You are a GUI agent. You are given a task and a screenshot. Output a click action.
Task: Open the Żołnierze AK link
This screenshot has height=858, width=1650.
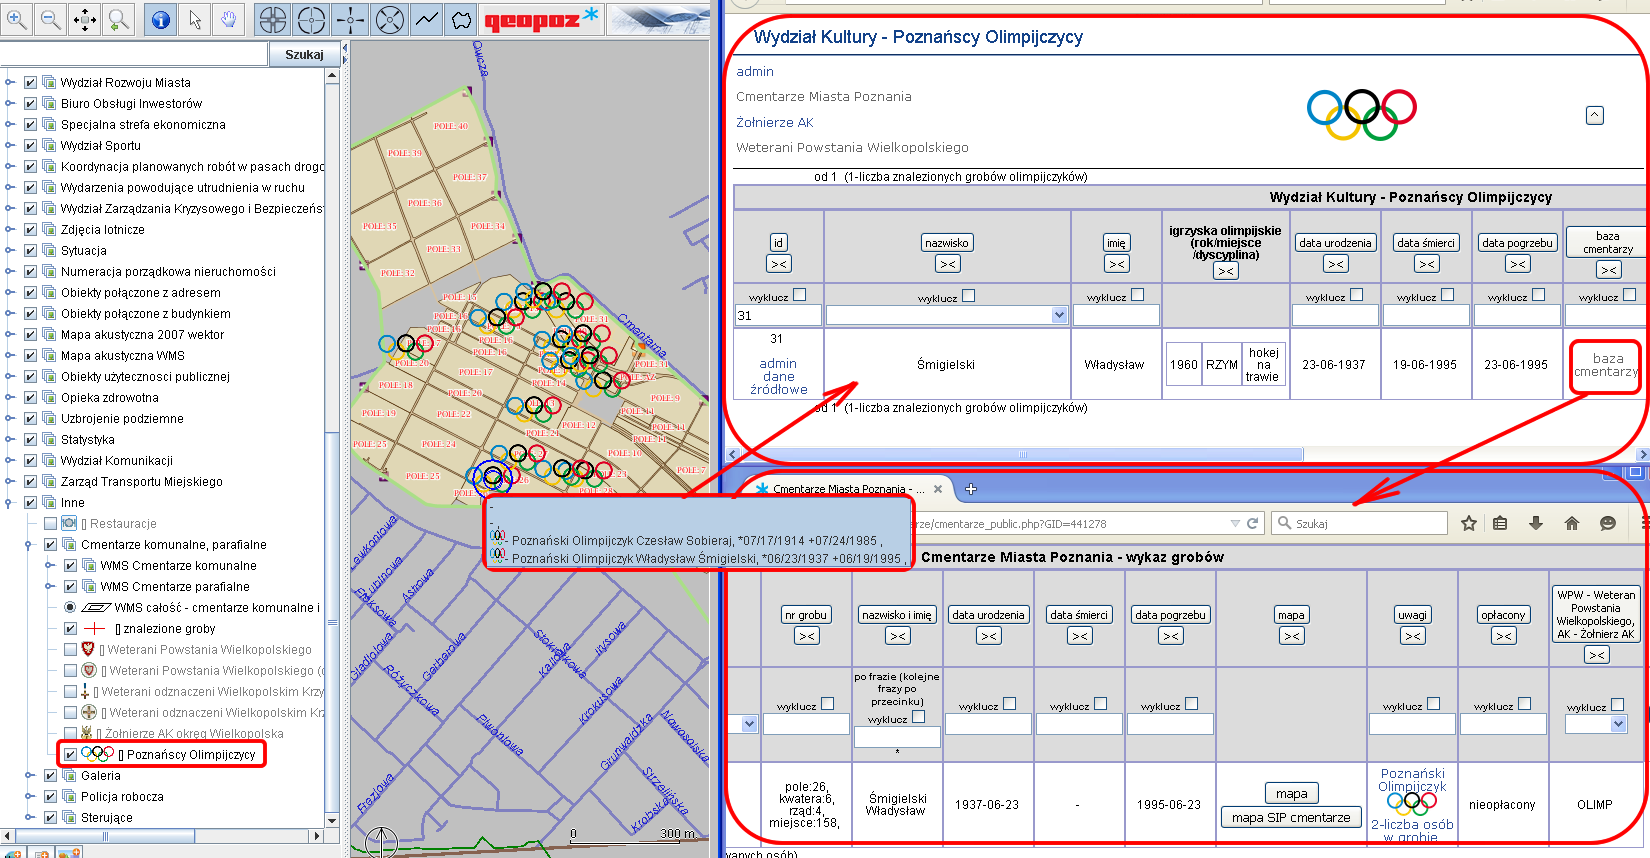pos(774,122)
